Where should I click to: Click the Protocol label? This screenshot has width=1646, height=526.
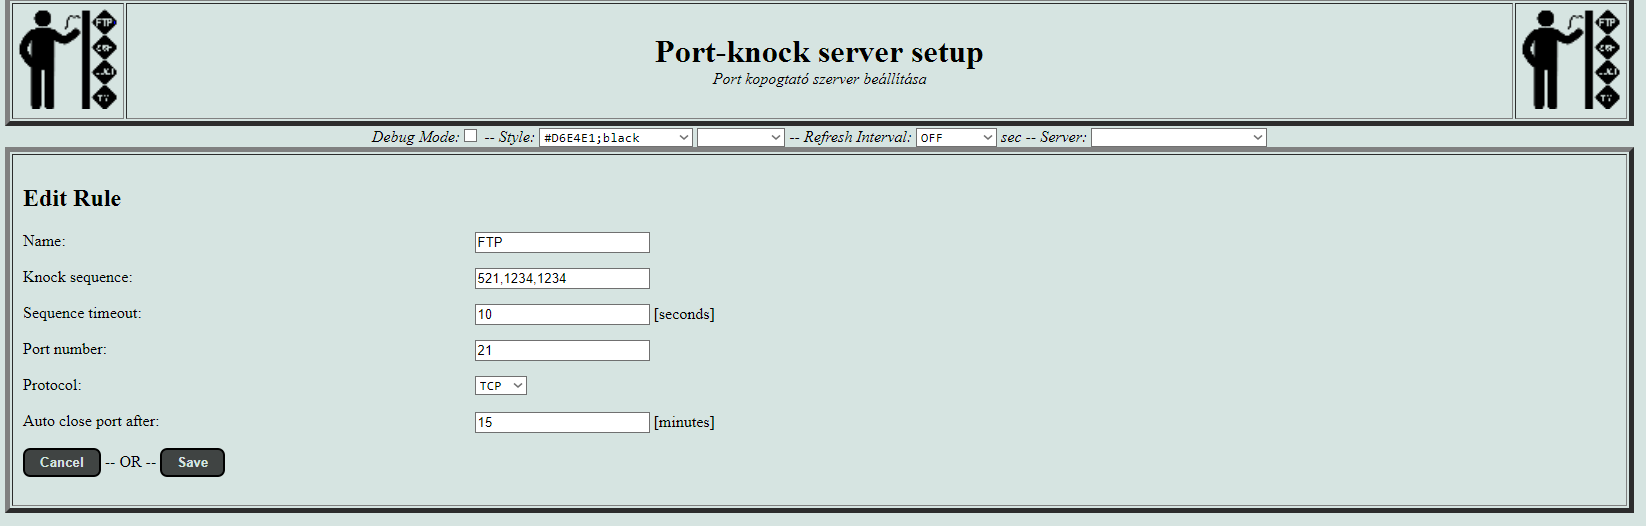(x=52, y=385)
